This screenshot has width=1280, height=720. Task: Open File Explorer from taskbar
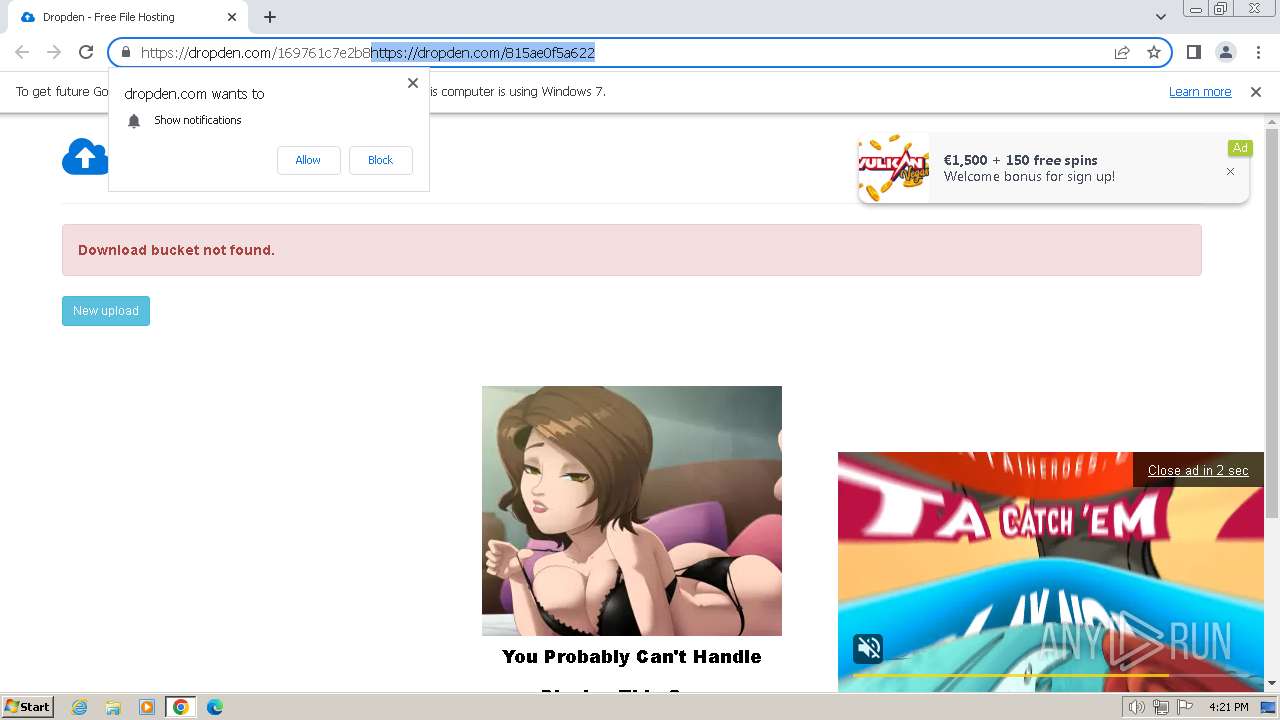point(113,707)
